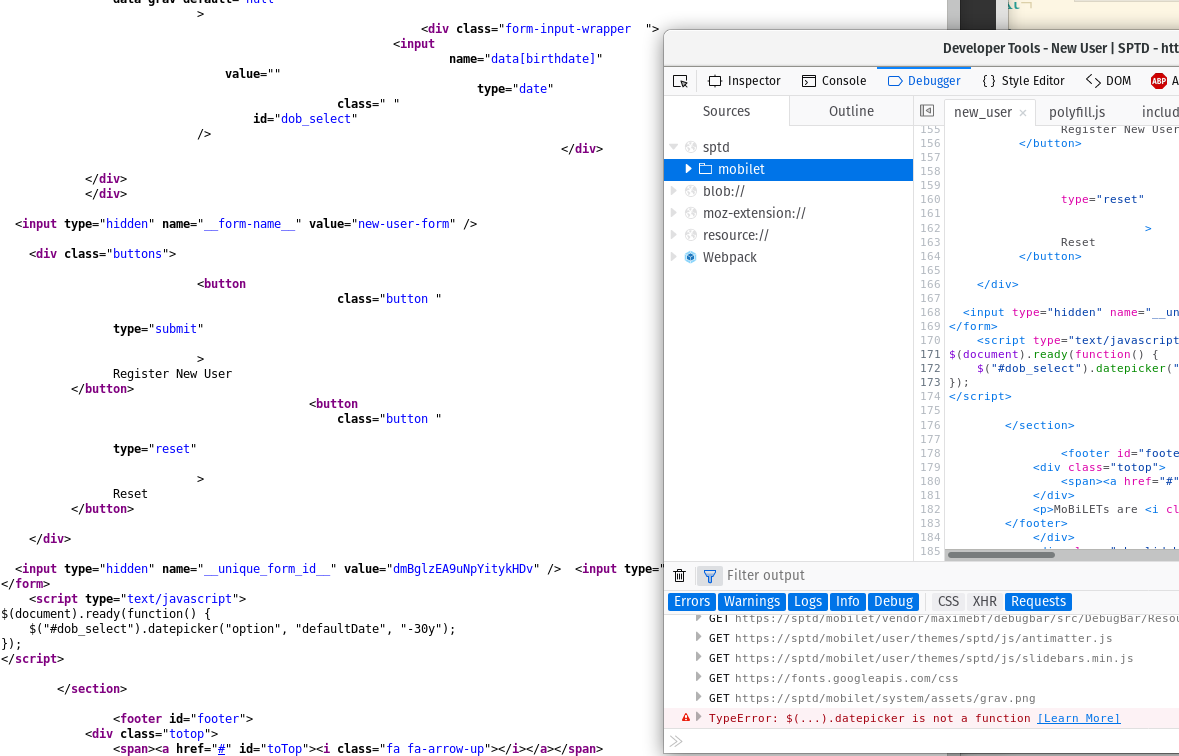Click the mobilet folder icon
1179x756 pixels.
pyautogui.click(x=705, y=169)
